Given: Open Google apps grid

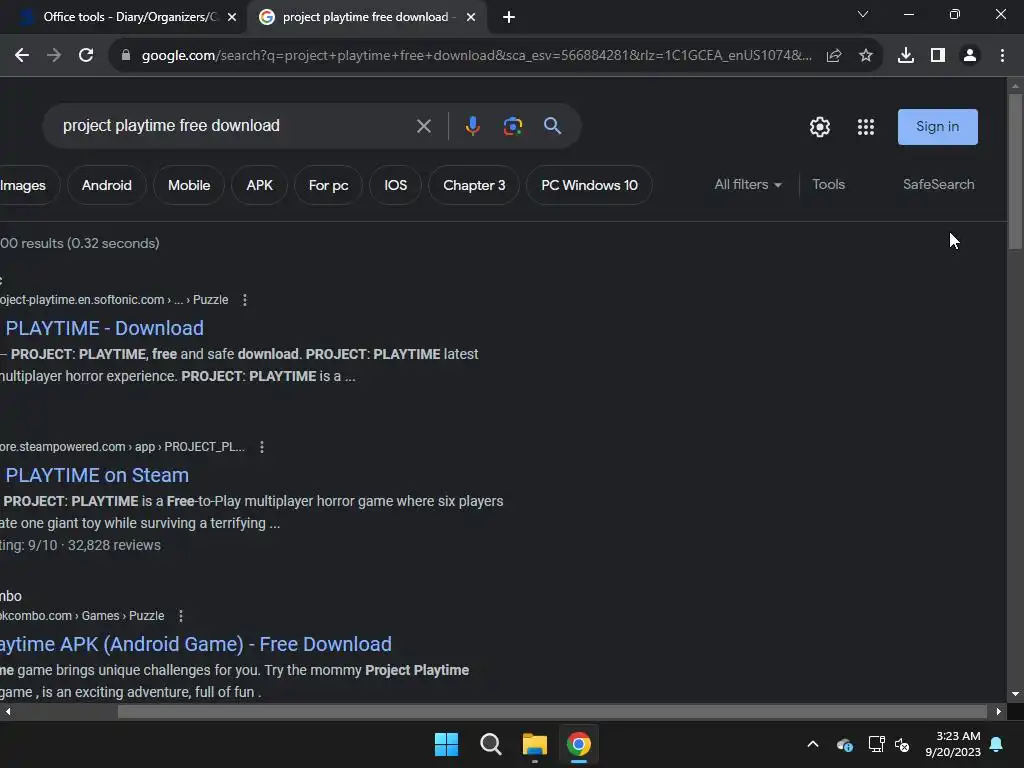Looking at the screenshot, I should coord(865,127).
